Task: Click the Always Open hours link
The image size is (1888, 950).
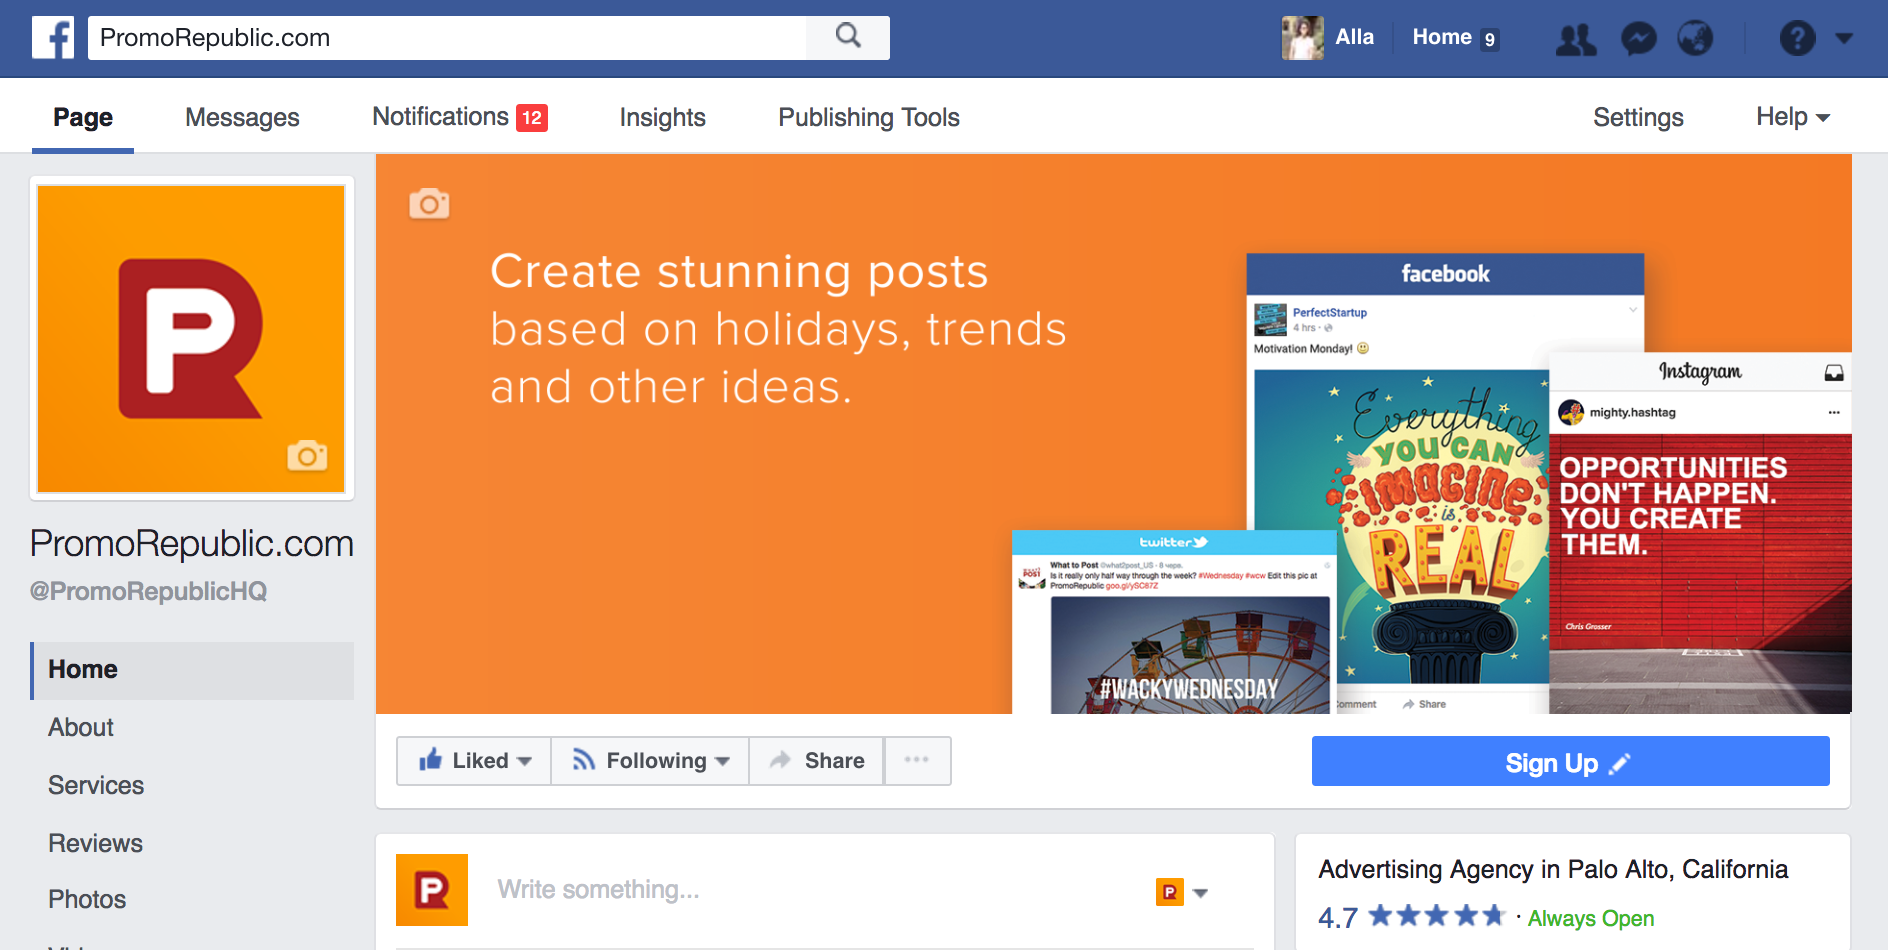Action: pos(1591,918)
